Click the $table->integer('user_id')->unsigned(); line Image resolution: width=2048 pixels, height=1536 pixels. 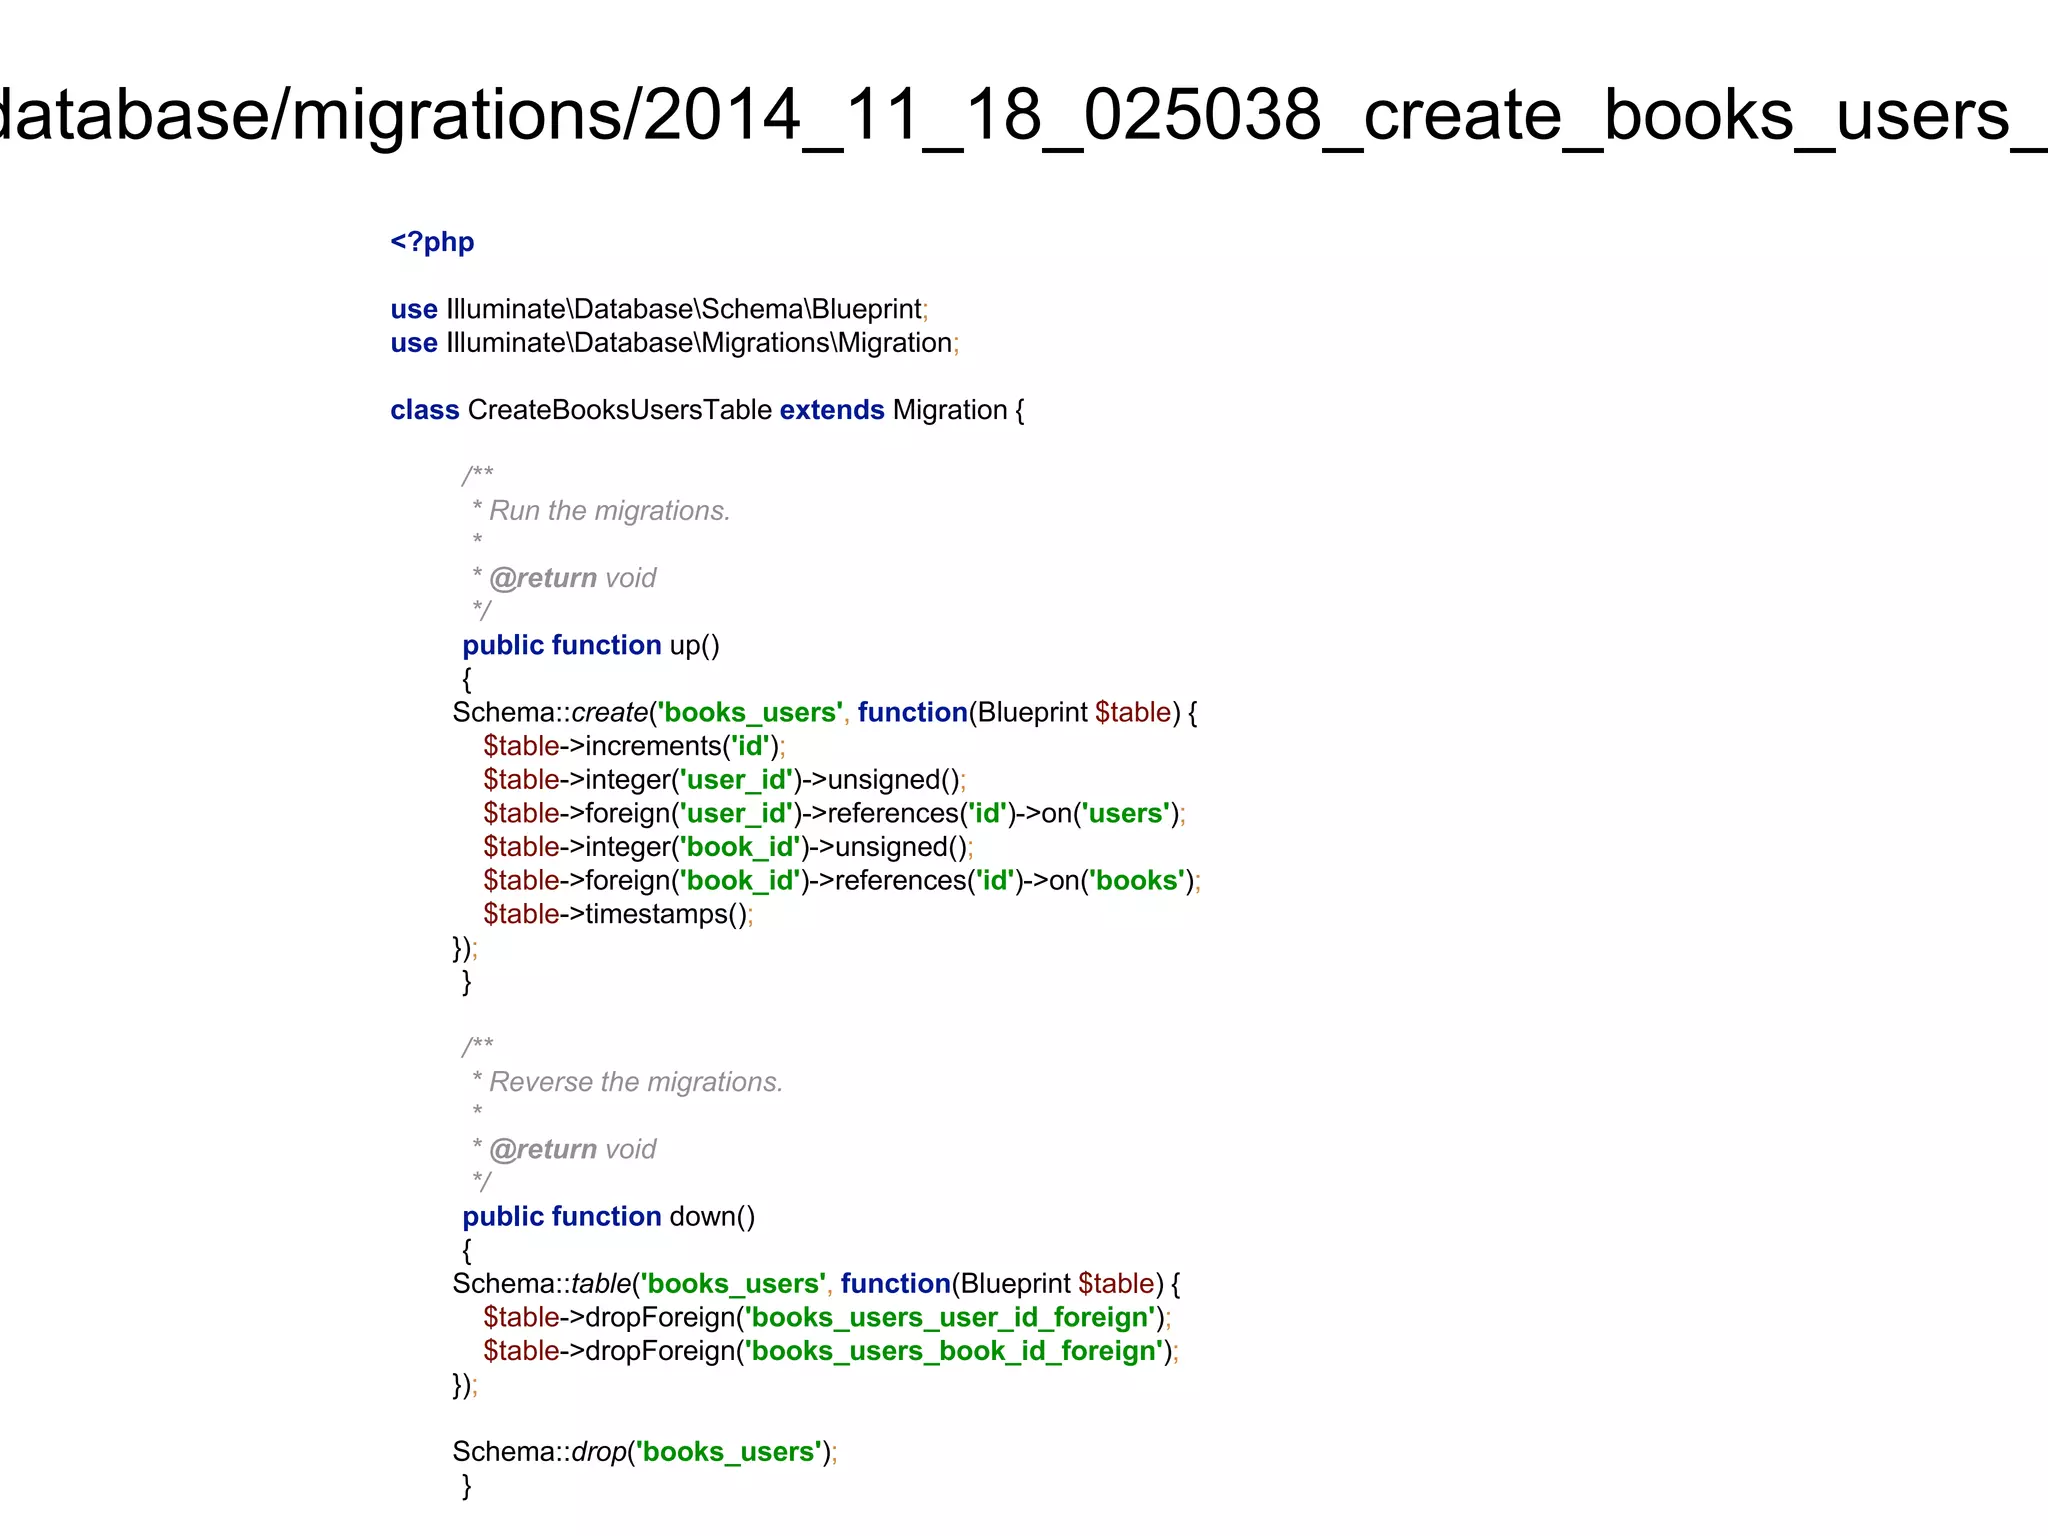point(725,780)
